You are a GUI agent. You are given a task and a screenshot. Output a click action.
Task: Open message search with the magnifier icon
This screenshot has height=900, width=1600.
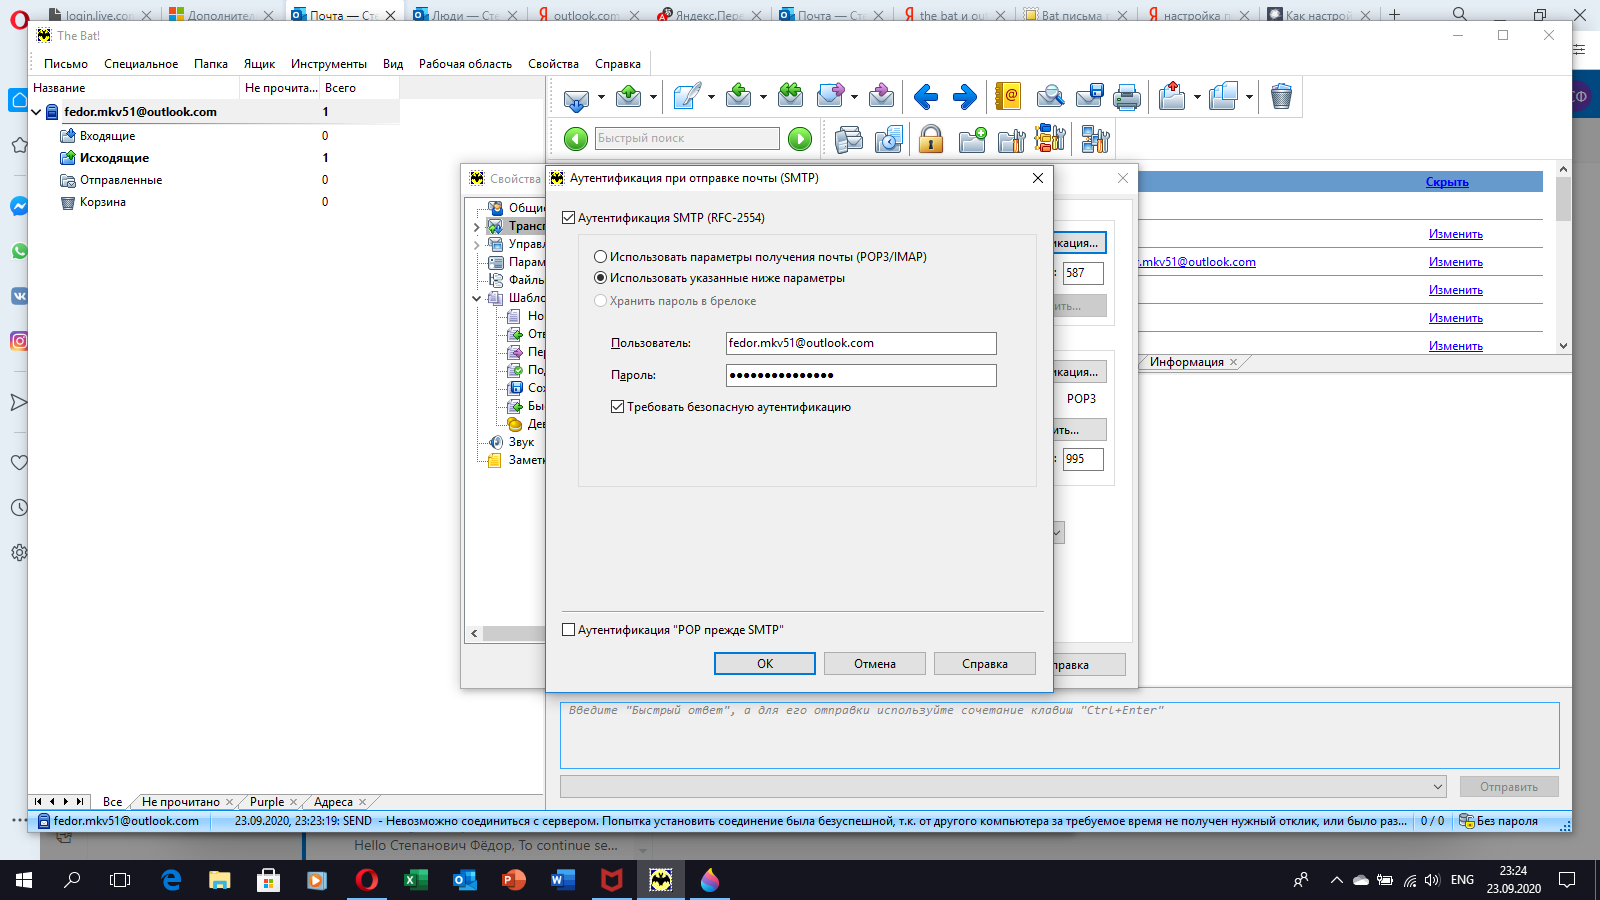point(1050,97)
